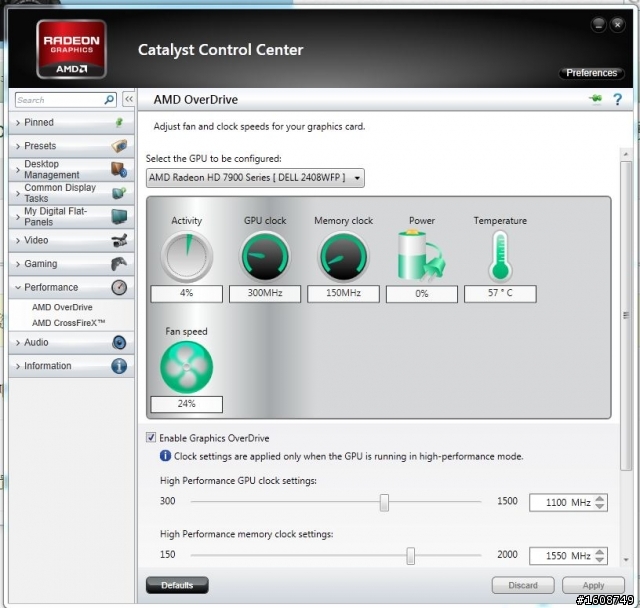
Task: Click the 150MHz memory clock value
Action: [x=343, y=293]
